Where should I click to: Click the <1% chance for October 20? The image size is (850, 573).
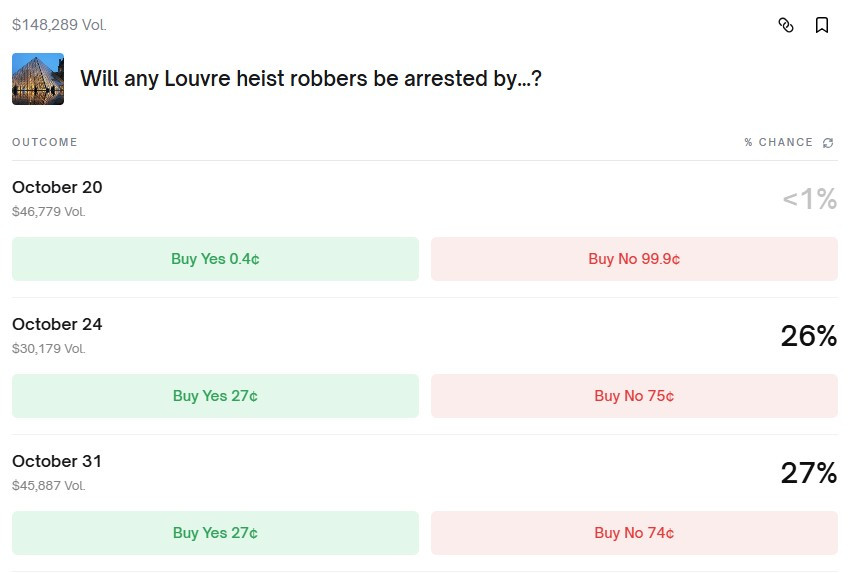809,199
